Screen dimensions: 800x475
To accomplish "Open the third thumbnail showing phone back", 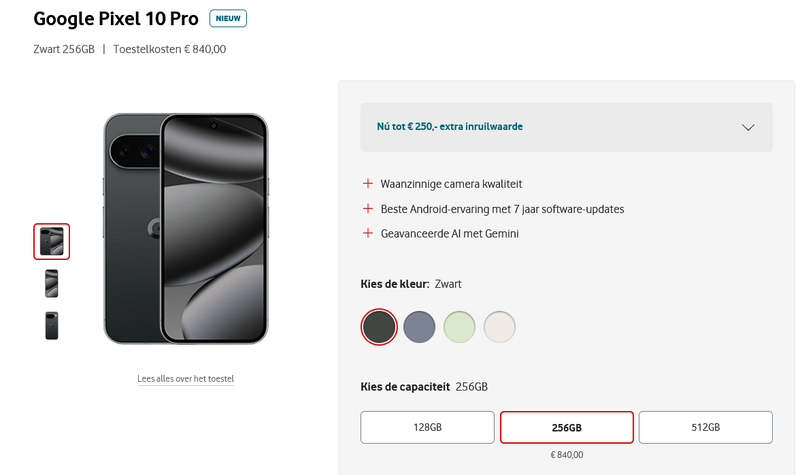I will [52, 325].
